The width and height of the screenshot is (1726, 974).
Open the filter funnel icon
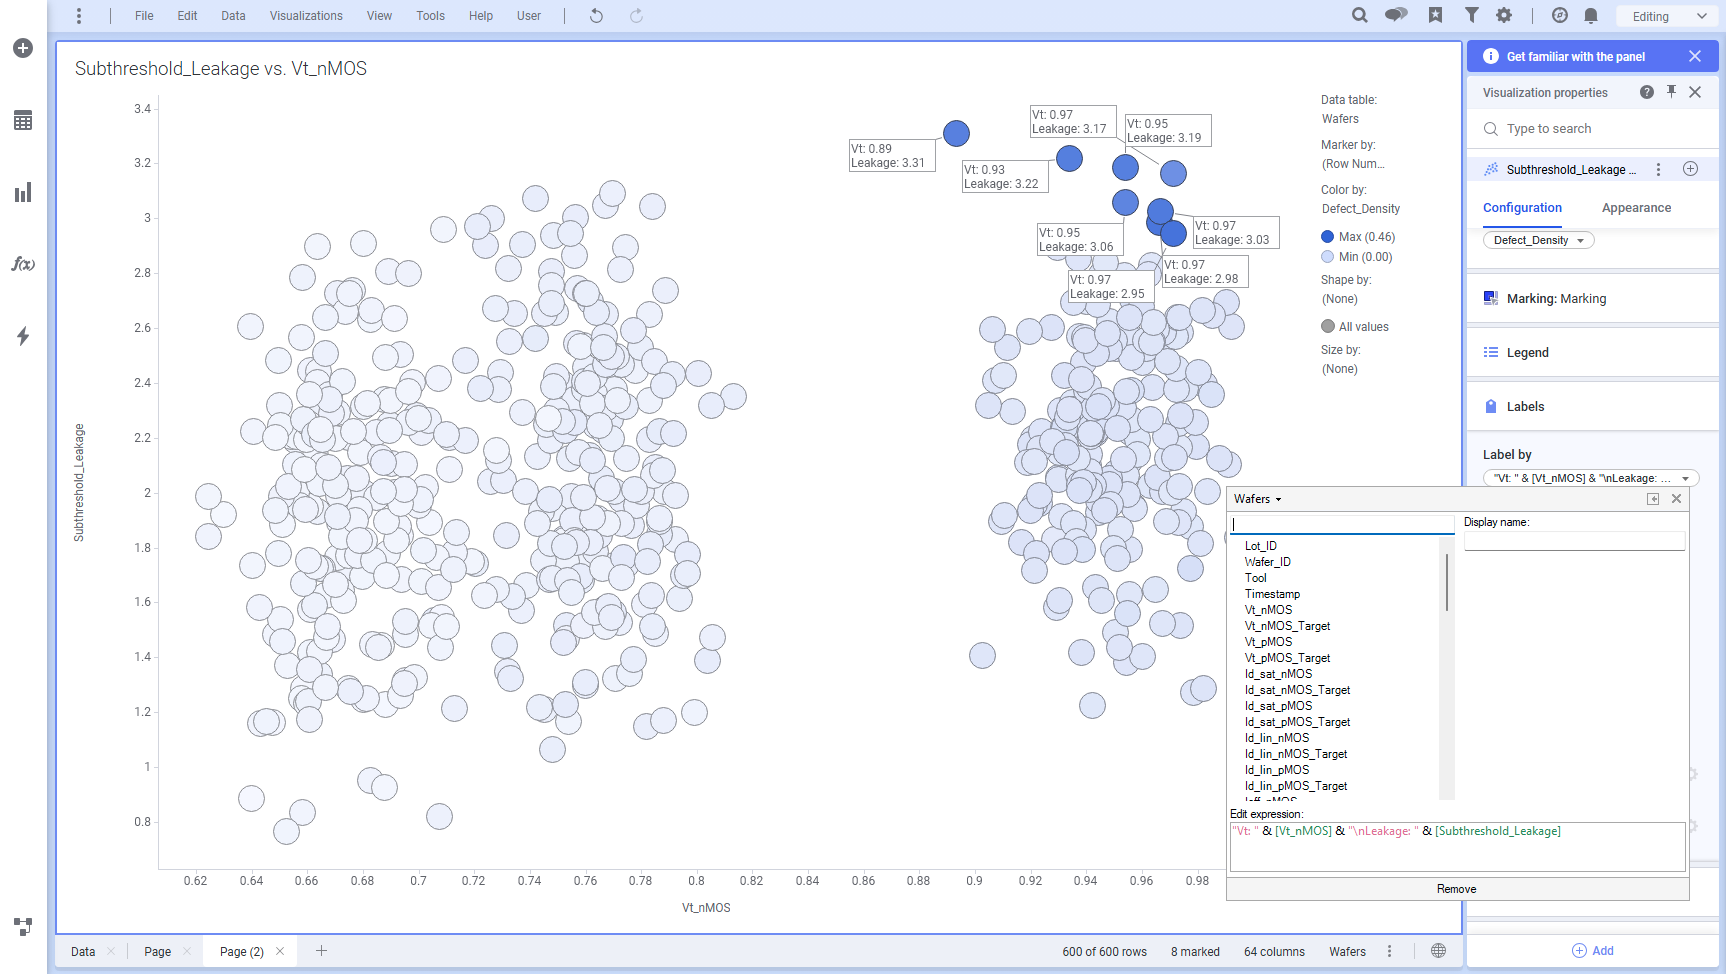pyautogui.click(x=1471, y=16)
